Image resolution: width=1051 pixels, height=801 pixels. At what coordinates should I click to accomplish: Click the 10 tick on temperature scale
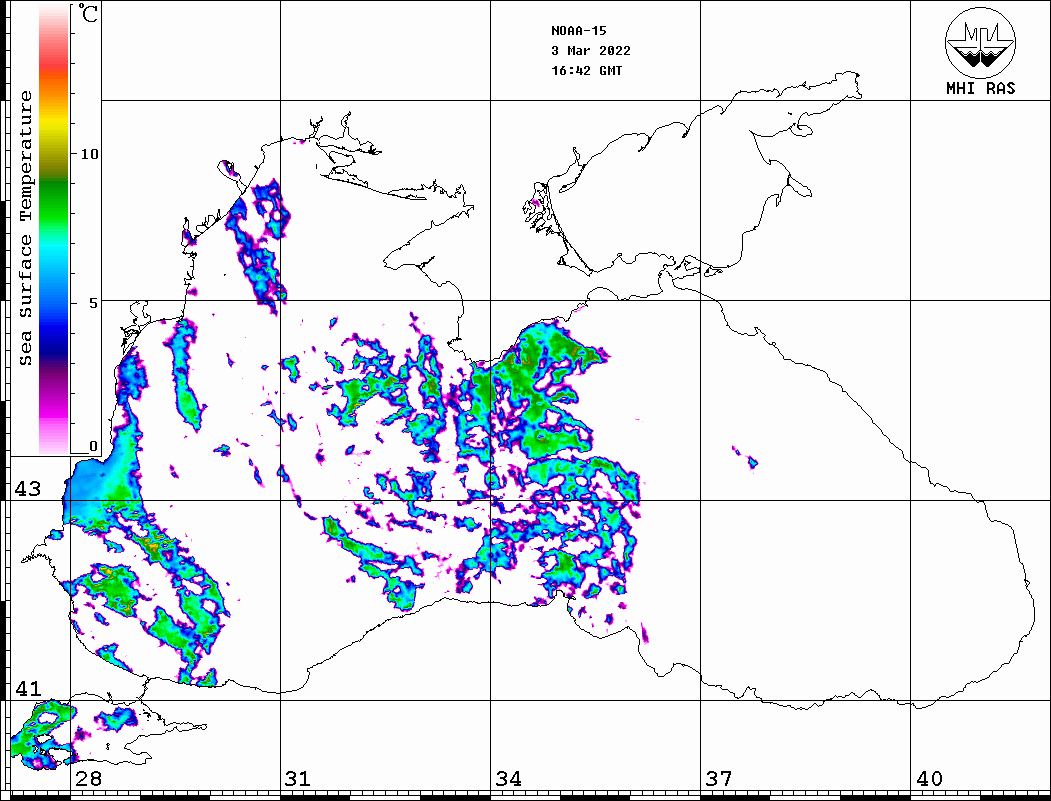pos(89,154)
